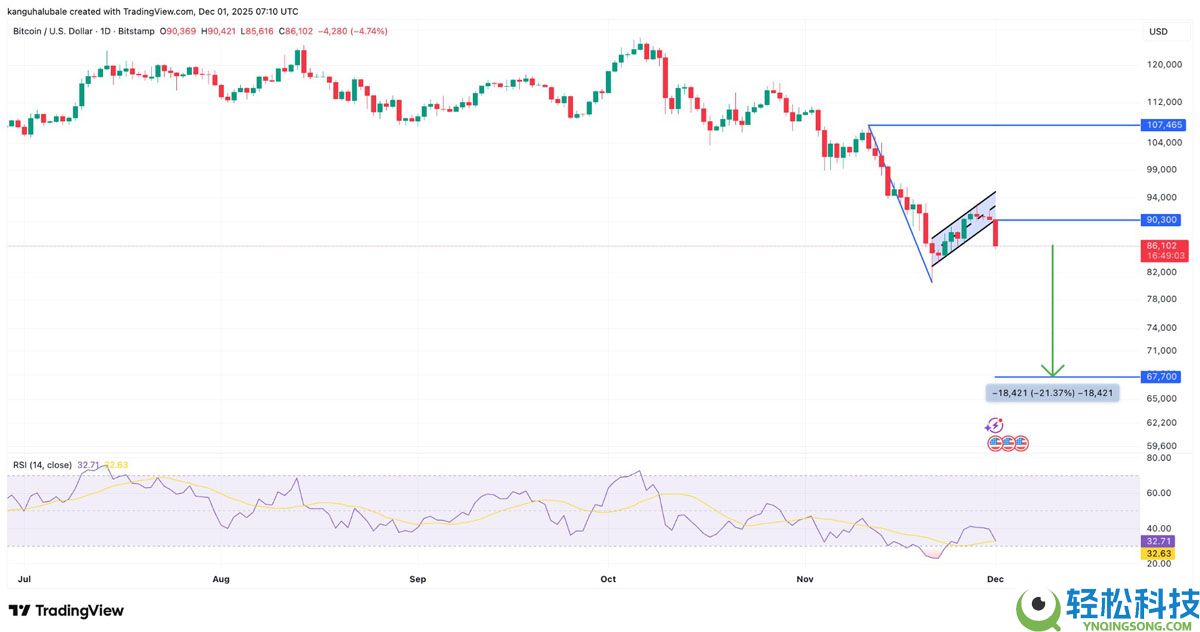Click the 67,700 target price label

1162,376
